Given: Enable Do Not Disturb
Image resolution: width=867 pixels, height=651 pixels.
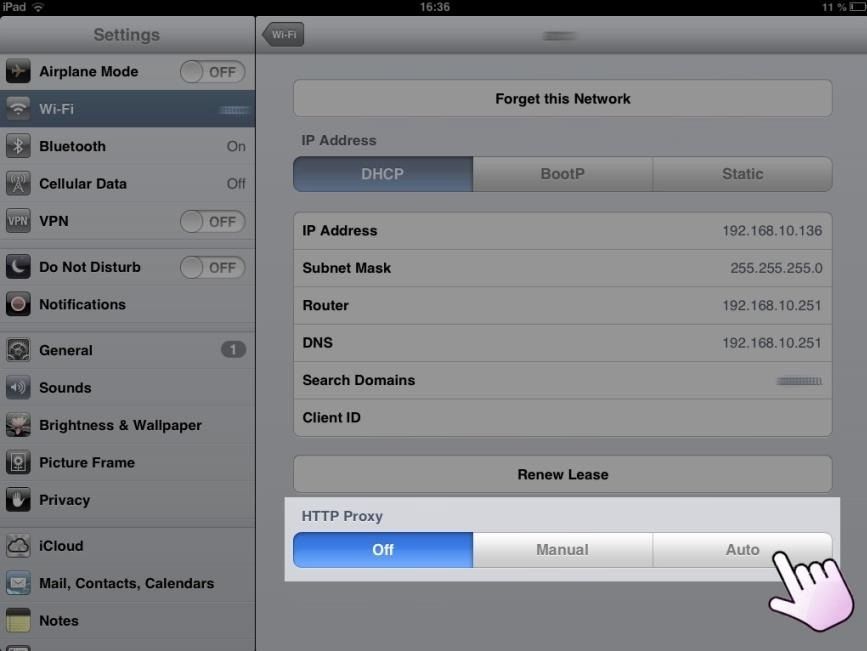Looking at the screenshot, I should [212, 267].
